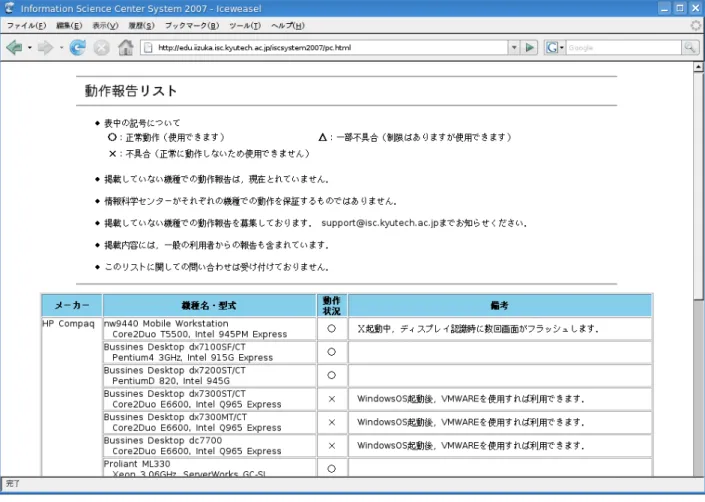Click the VMWARE remark in the dx7300MT/CT row
705x502 pixels.
(500, 422)
